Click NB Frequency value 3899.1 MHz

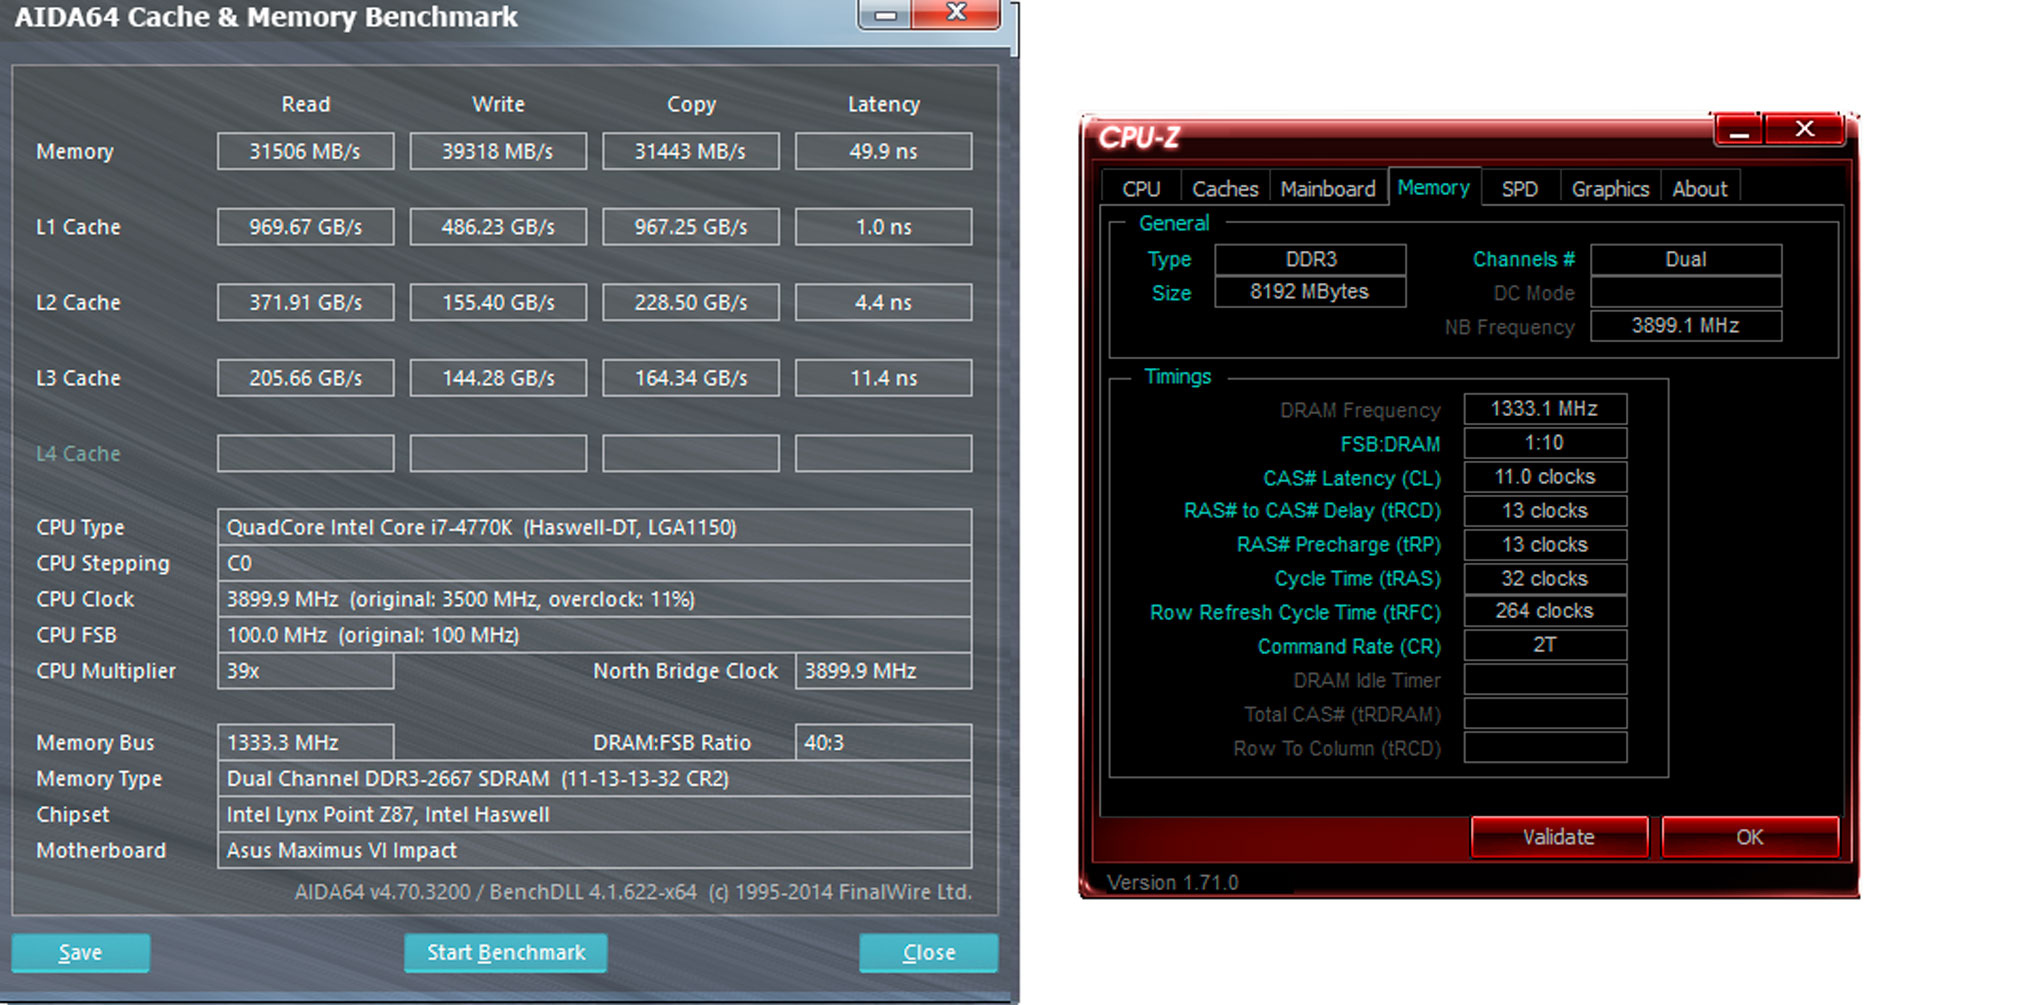1686,325
